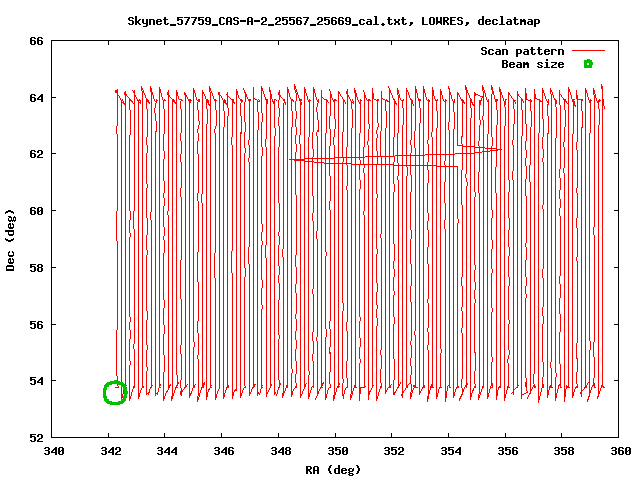This screenshot has width=640, height=480.
Task: Click y-axis tick value 58
Action: click(x=36, y=268)
